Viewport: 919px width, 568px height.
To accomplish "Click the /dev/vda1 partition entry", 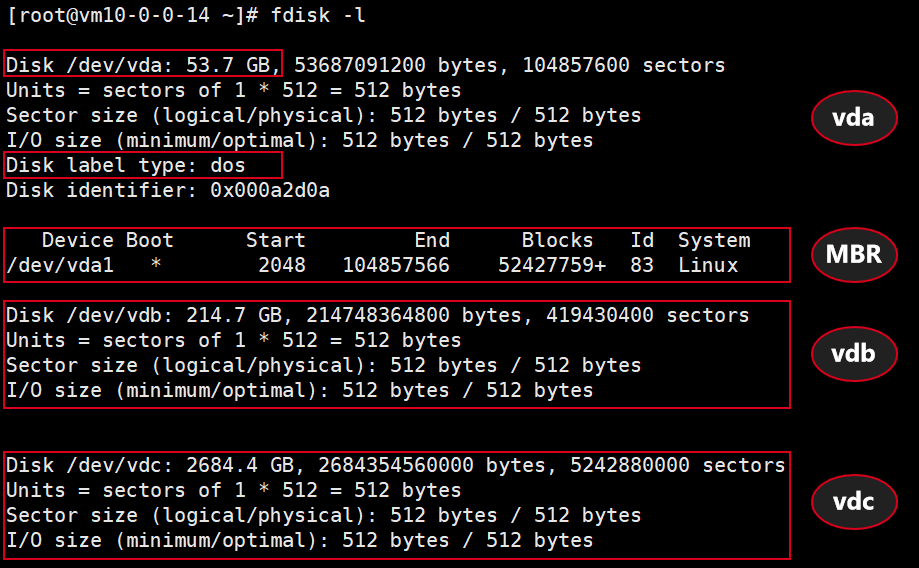I will tap(60, 265).
